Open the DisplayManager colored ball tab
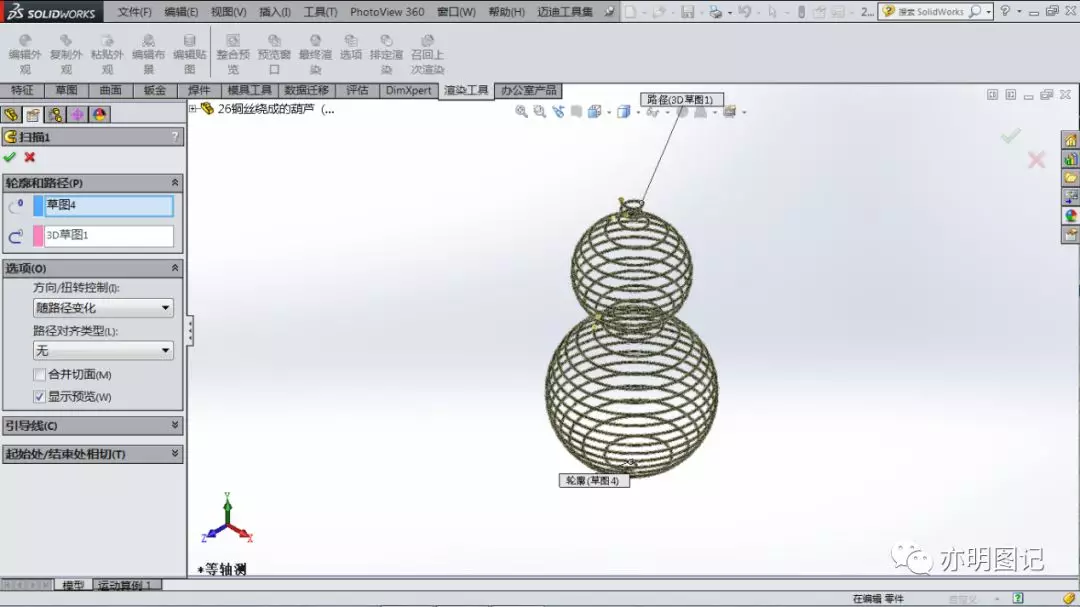The width and height of the screenshot is (1080, 607). (x=100, y=114)
